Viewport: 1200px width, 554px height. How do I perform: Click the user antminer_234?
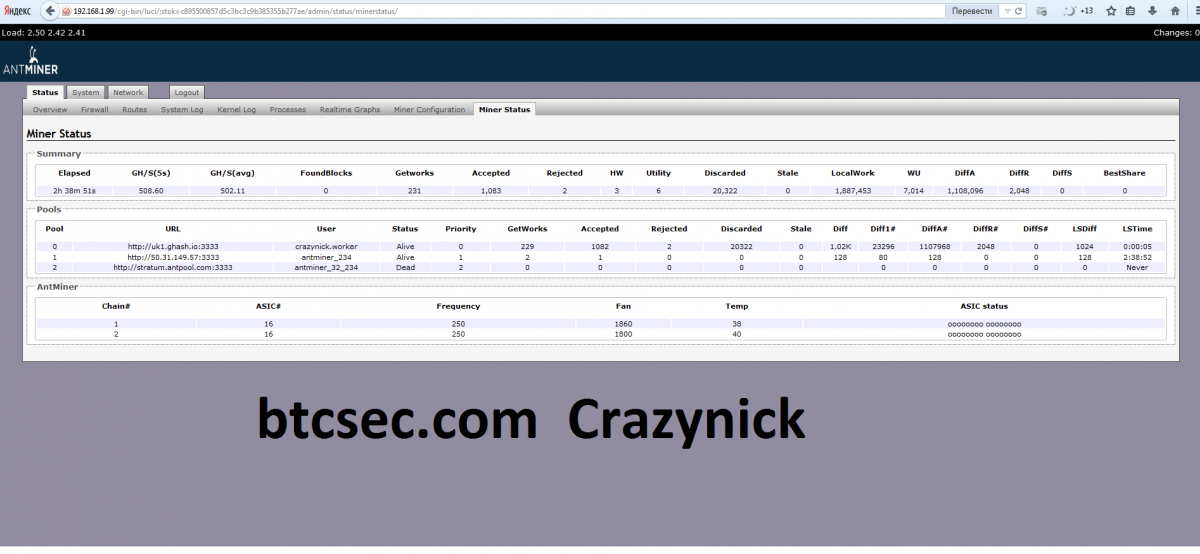click(x=326, y=257)
